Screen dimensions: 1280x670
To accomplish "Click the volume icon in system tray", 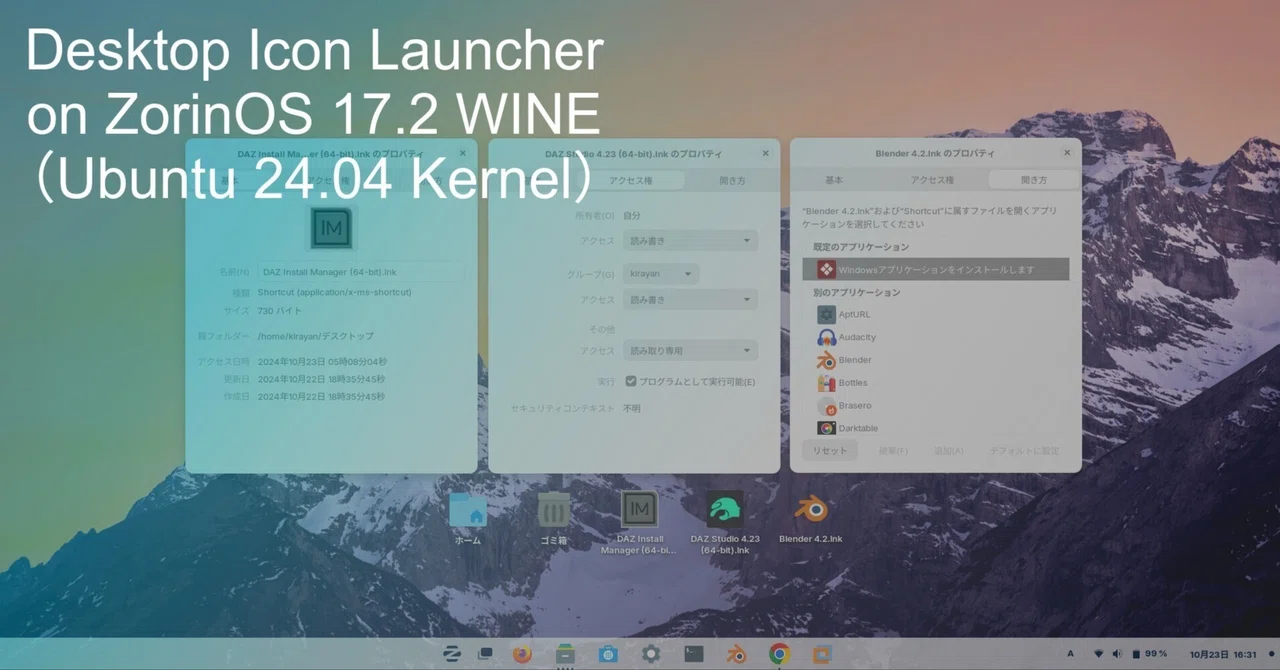I will pos(1117,654).
